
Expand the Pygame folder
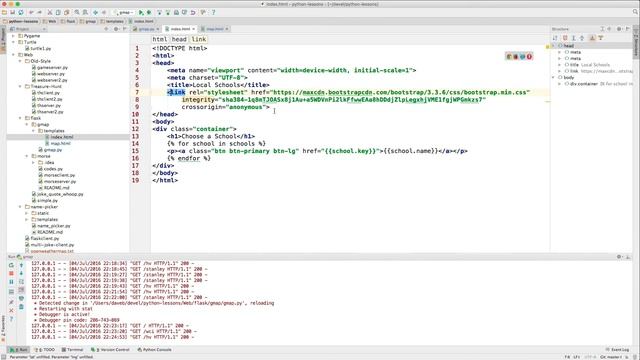point(14,36)
